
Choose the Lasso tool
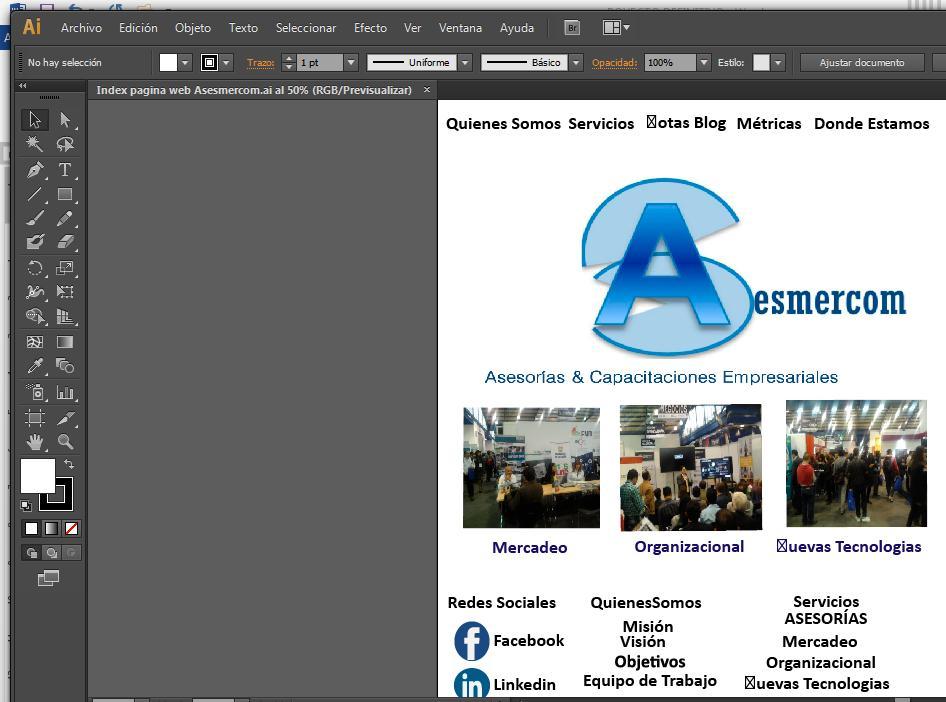point(65,144)
